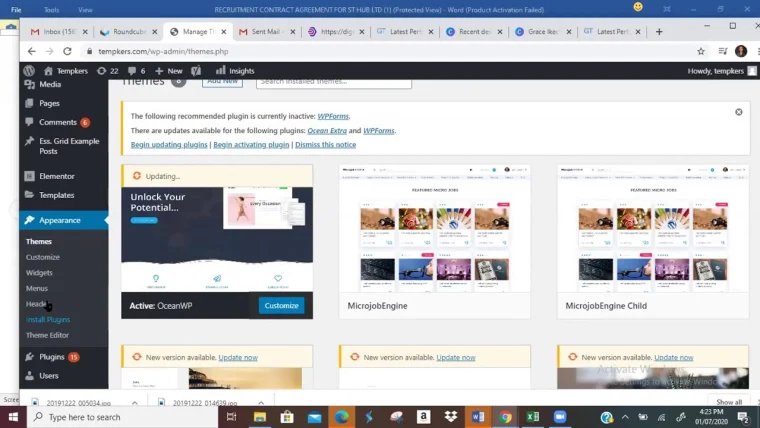Click Update now on the first theme
Viewport: 760px width, 428px height.
238,357
